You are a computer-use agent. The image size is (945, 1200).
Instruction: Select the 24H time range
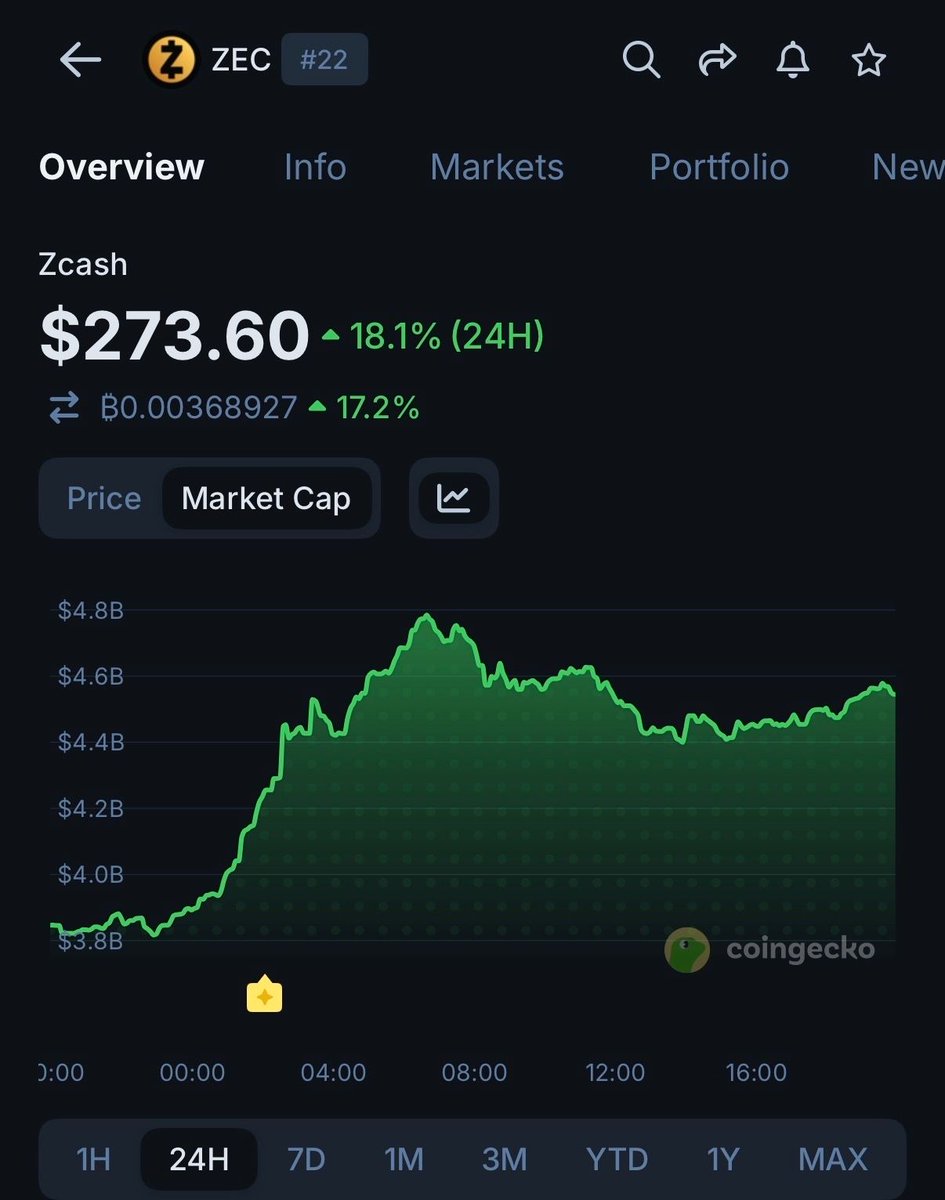[199, 1159]
